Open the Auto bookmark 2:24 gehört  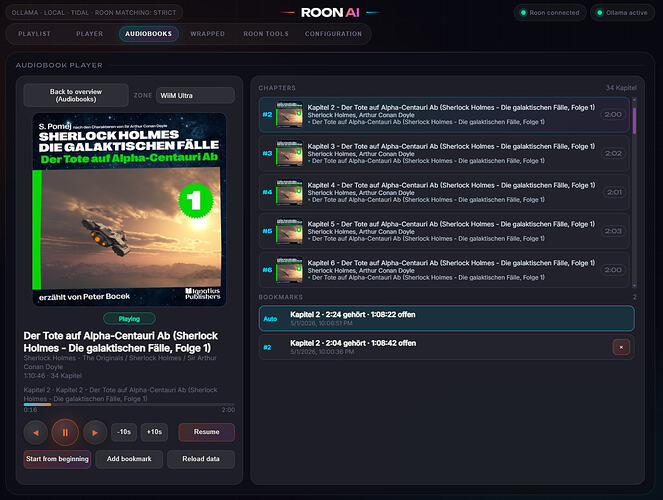(x=447, y=318)
